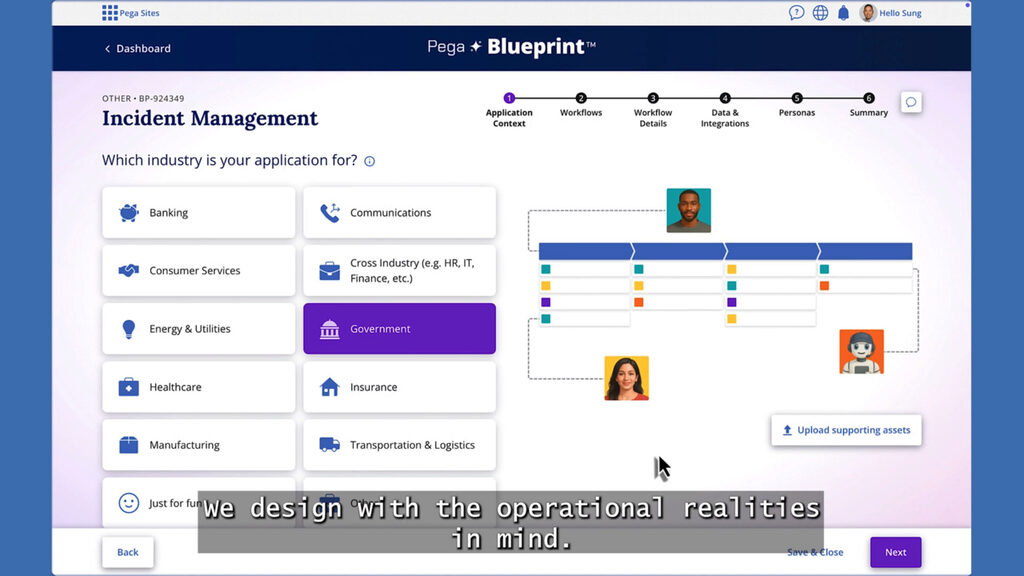Click the Just for fun smiley icon
Image resolution: width=1024 pixels, height=576 pixels.
click(x=129, y=503)
